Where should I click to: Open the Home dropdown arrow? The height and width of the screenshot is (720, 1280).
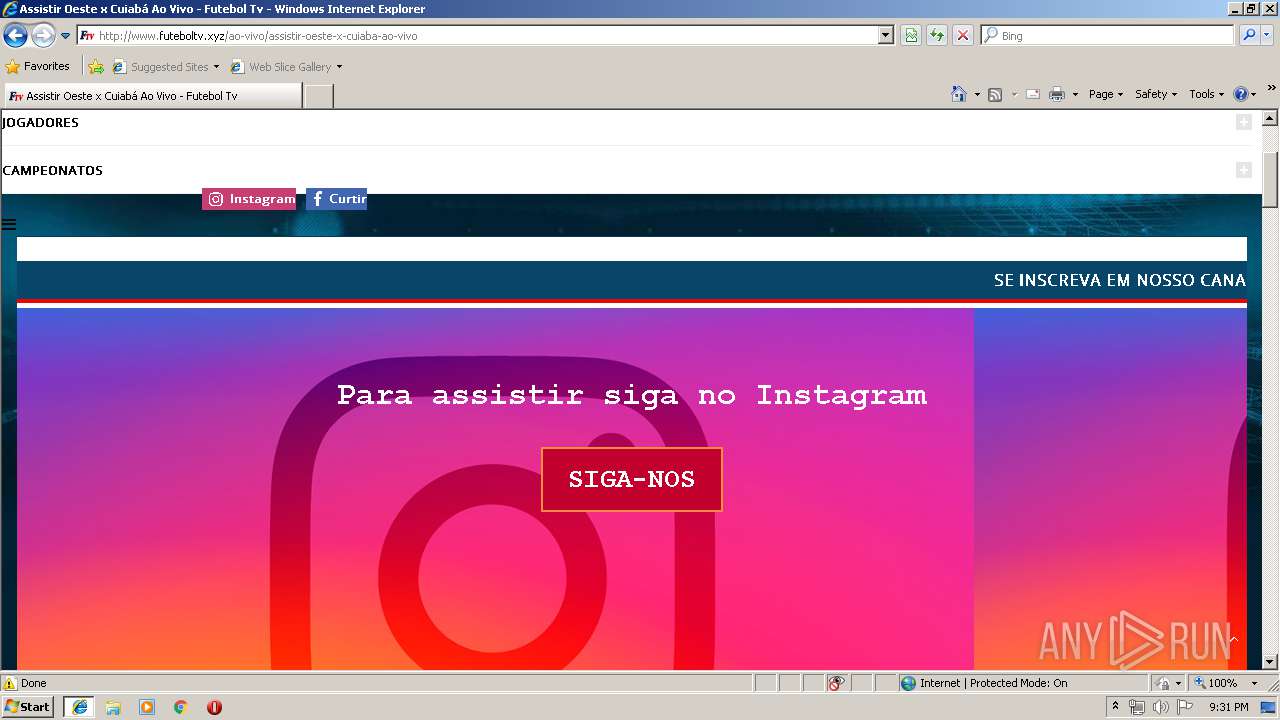point(977,94)
